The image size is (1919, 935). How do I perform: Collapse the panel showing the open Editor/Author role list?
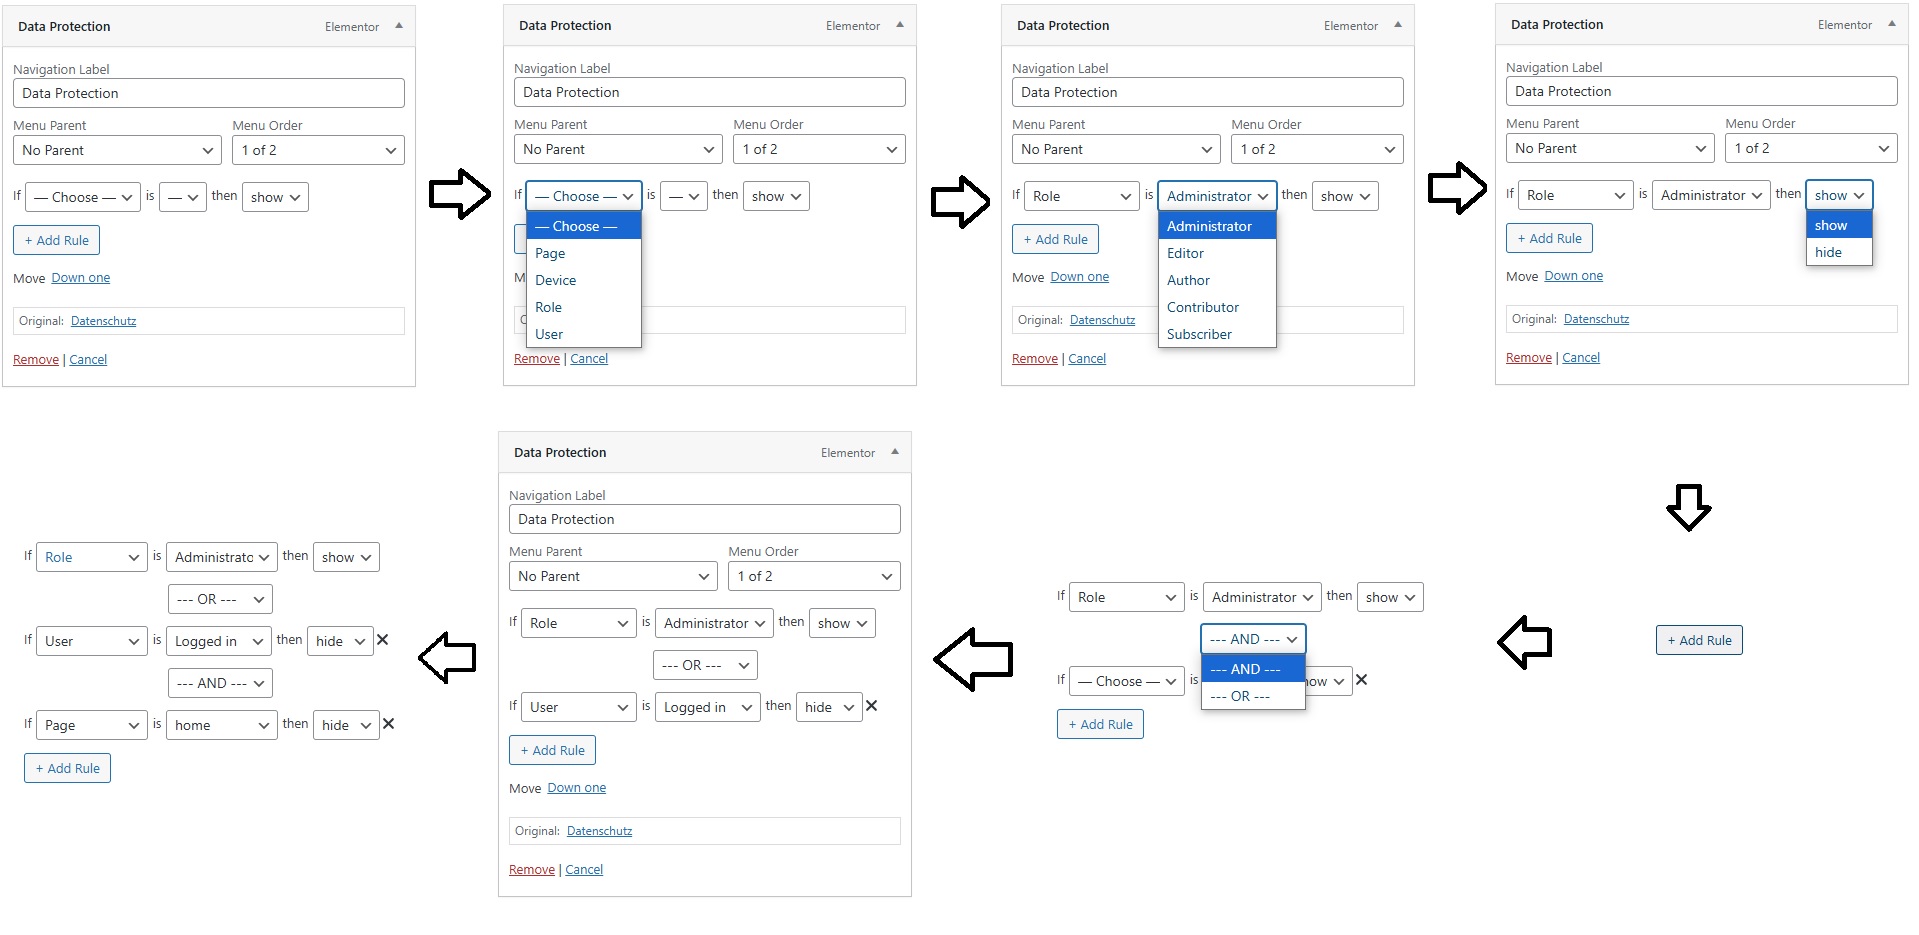tap(1398, 25)
